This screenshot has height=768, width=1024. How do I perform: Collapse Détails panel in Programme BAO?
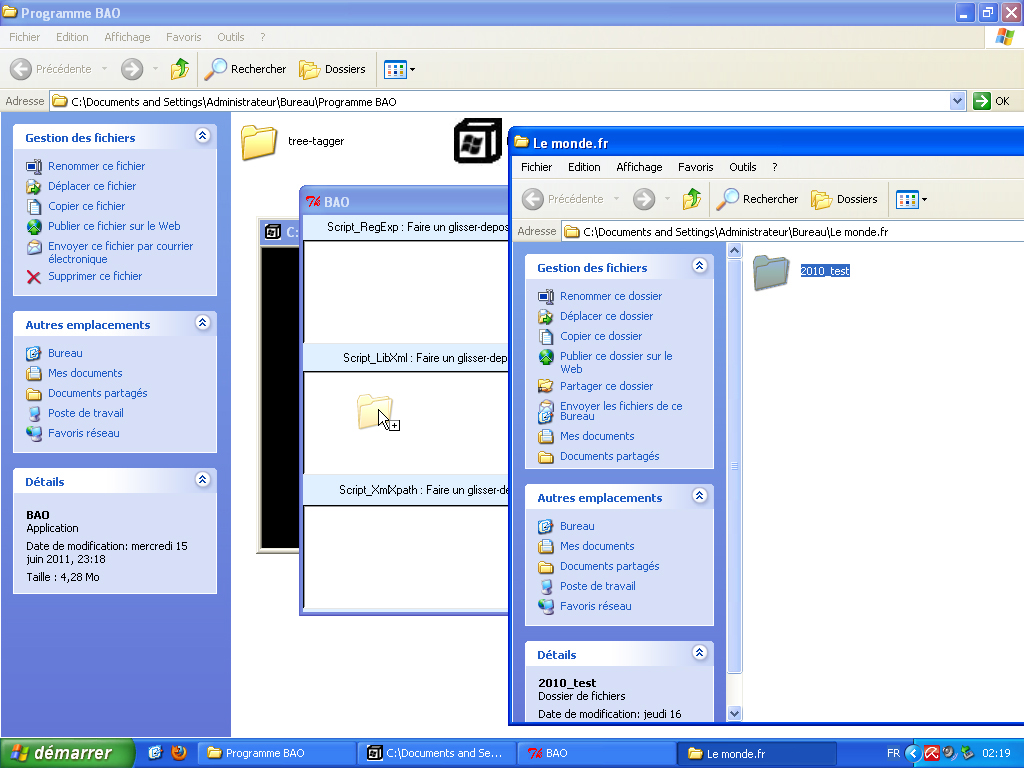pyautogui.click(x=202, y=479)
